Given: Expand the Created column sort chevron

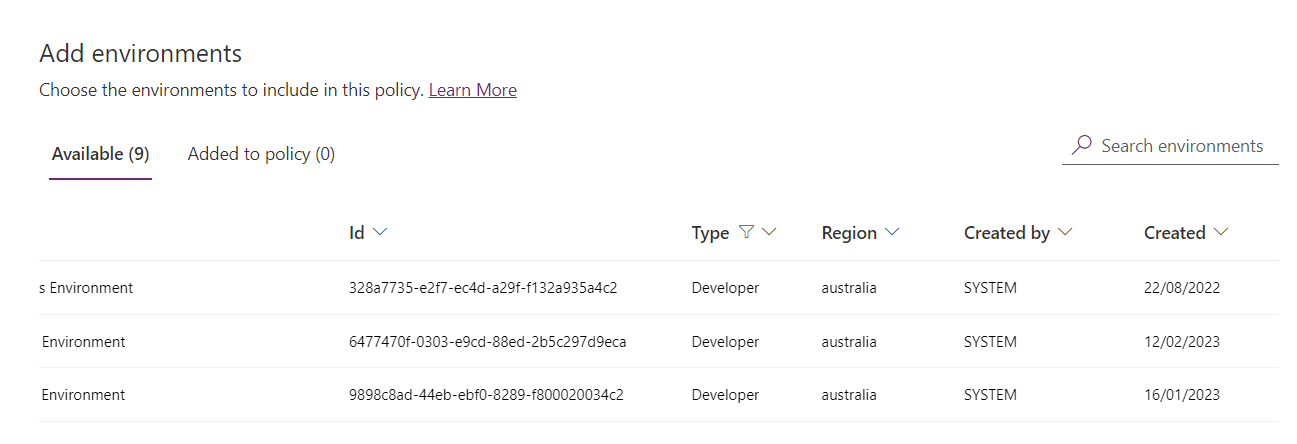Looking at the screenshot, I should coord(1220,232).
